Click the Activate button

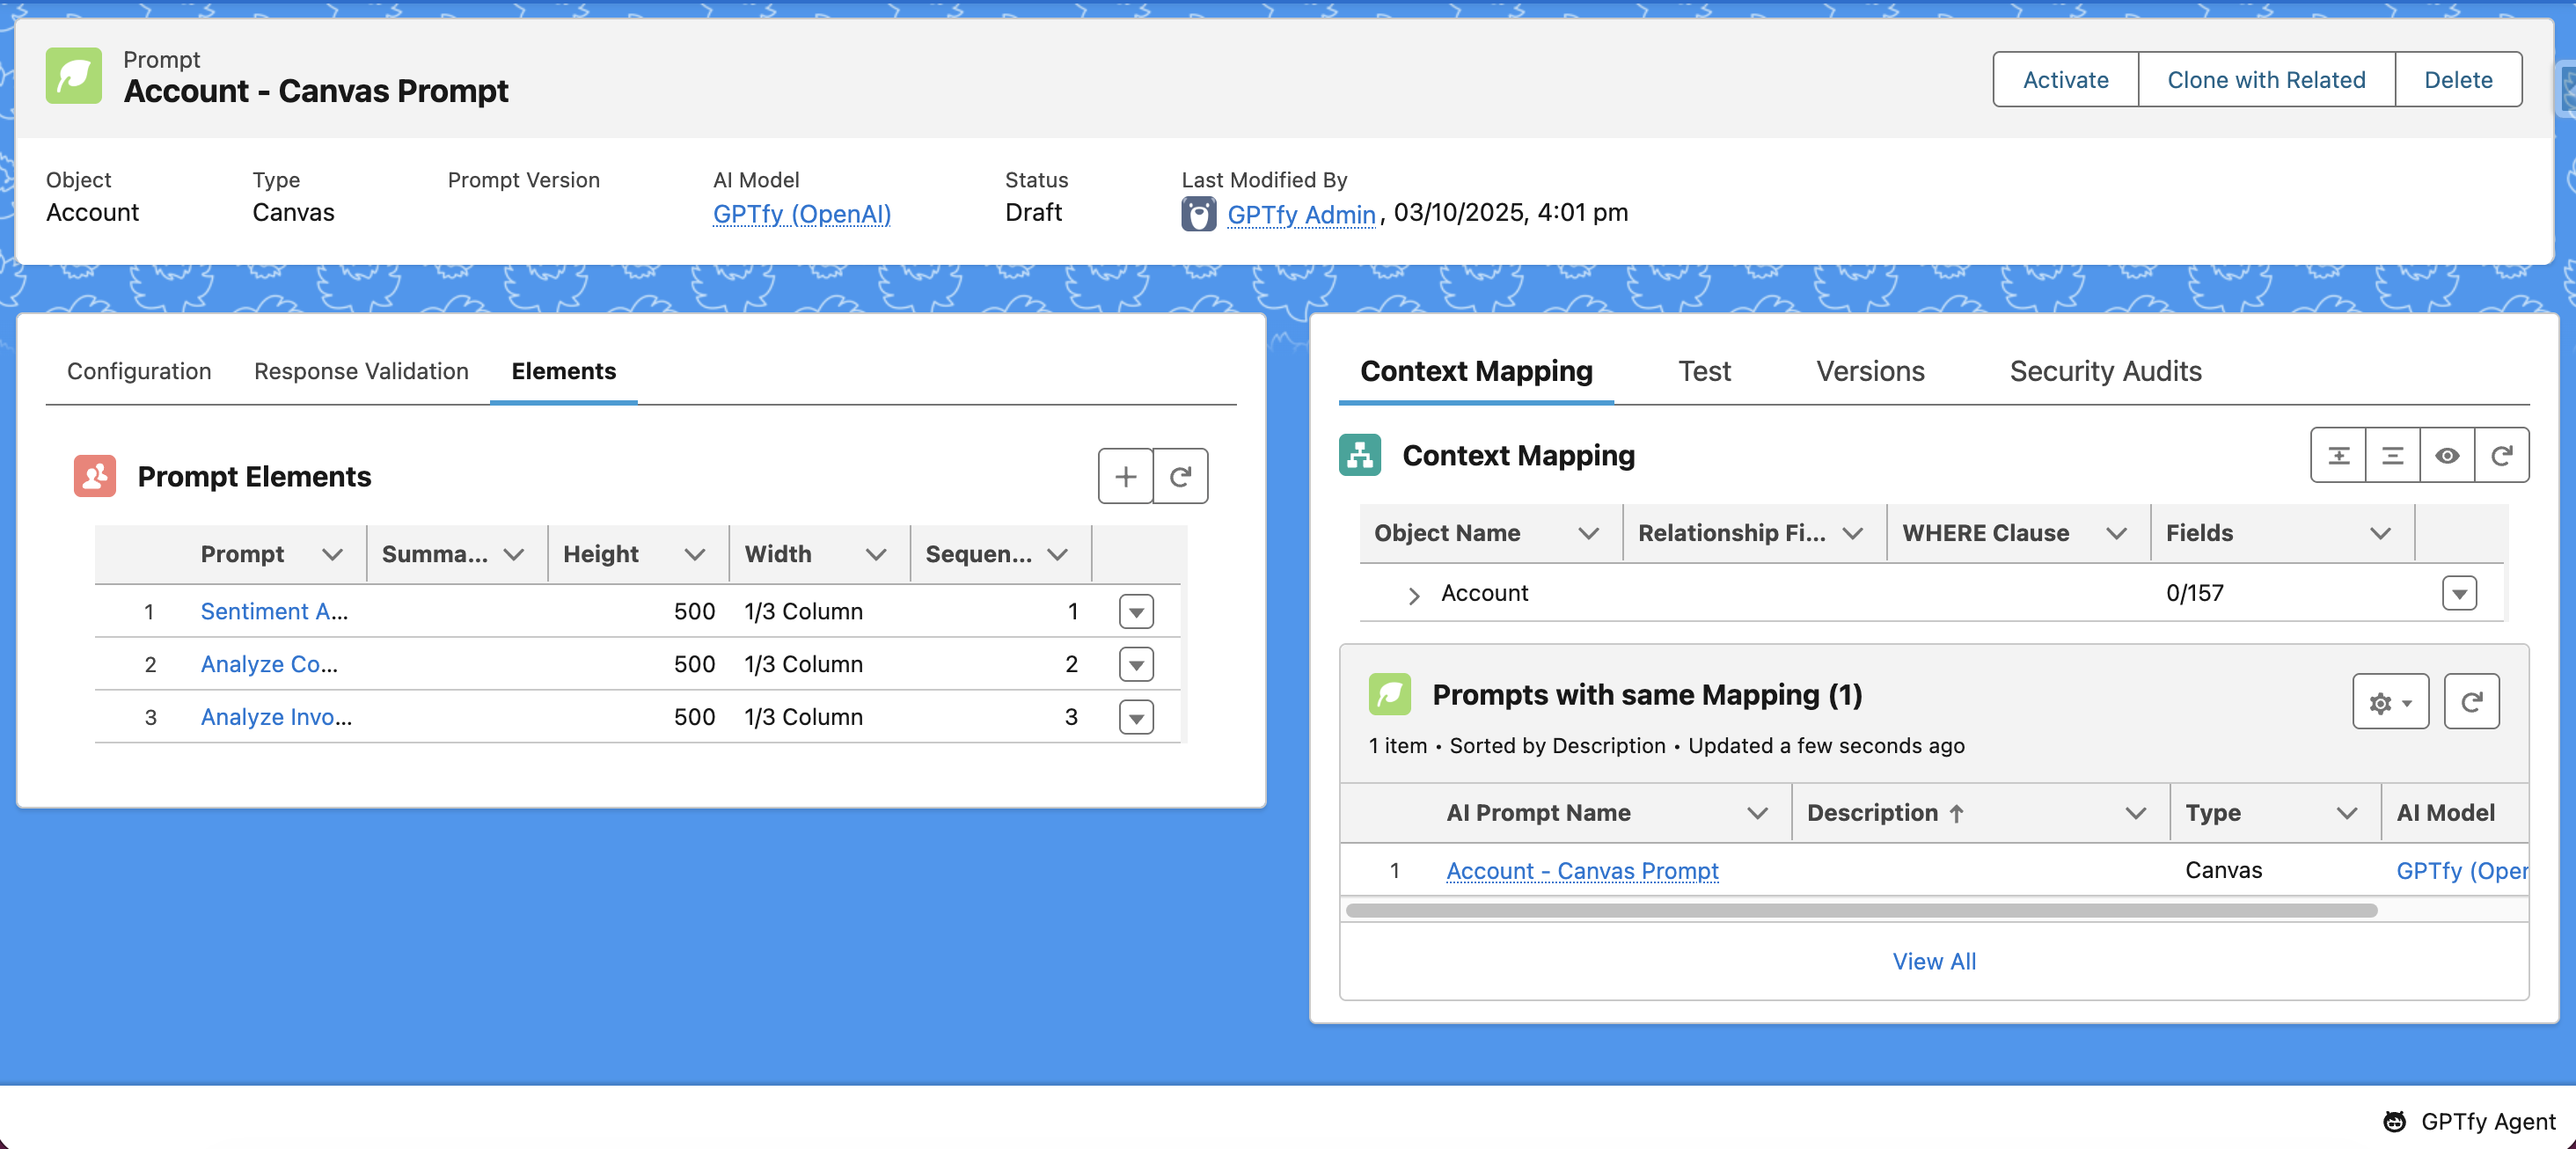2065,80
